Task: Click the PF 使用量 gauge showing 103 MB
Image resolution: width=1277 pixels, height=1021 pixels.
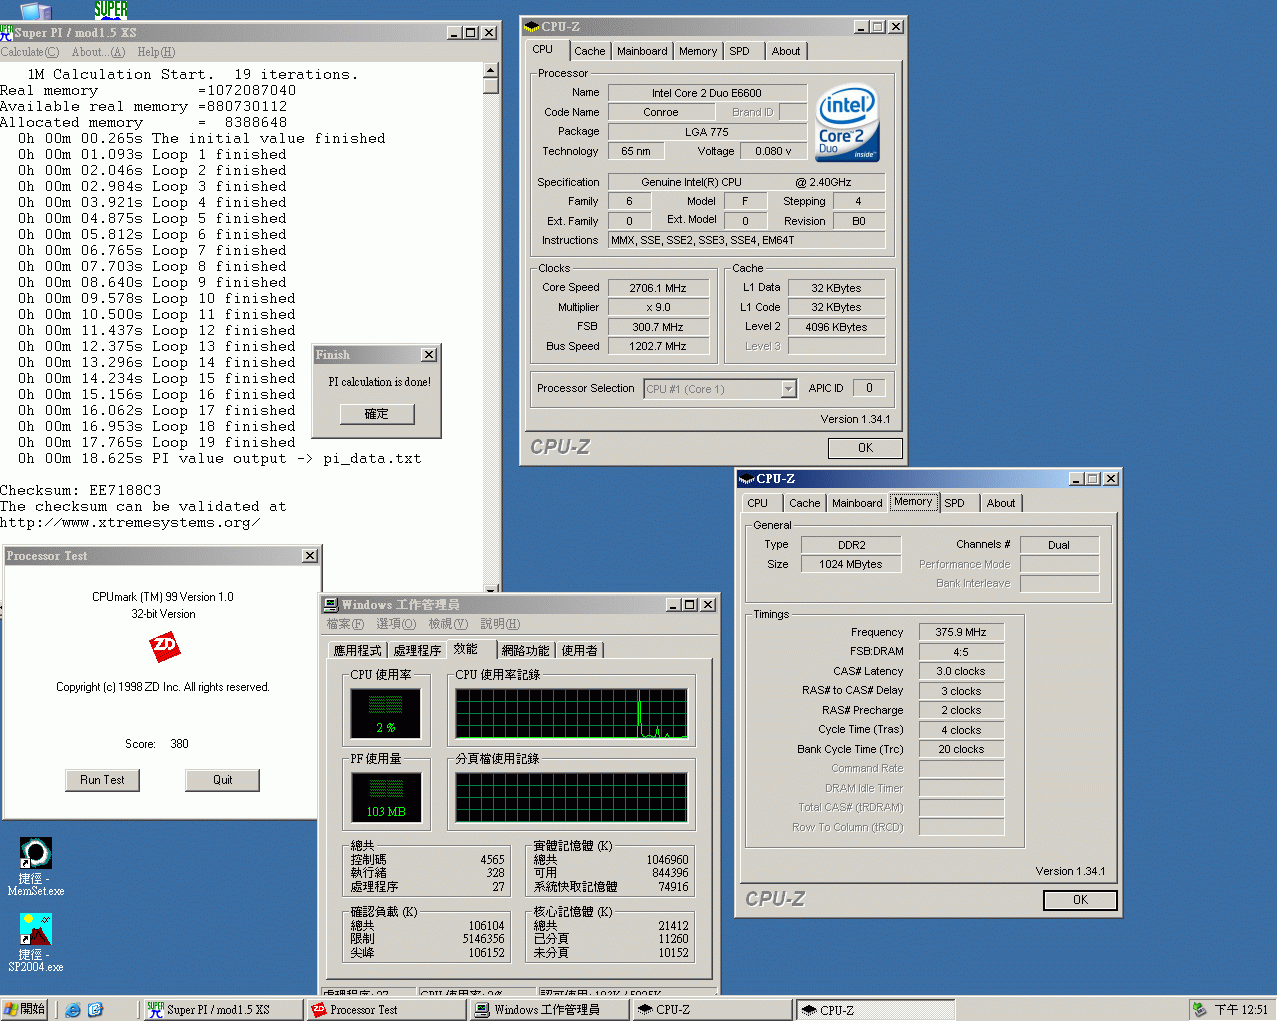Action: point(385,798)
